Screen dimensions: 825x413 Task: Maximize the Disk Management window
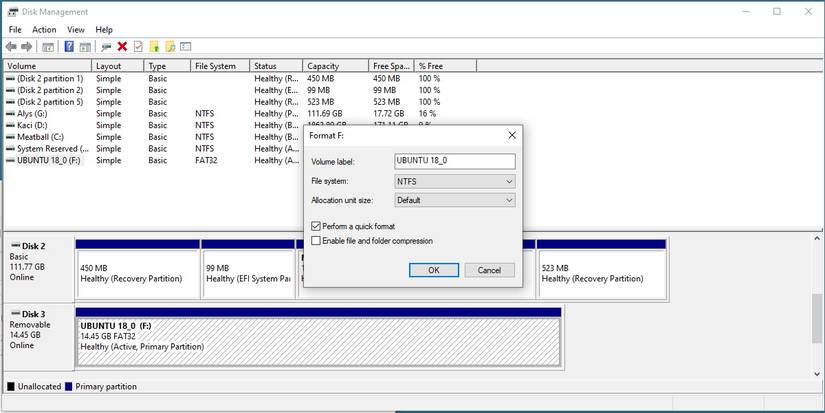(777, 12)
